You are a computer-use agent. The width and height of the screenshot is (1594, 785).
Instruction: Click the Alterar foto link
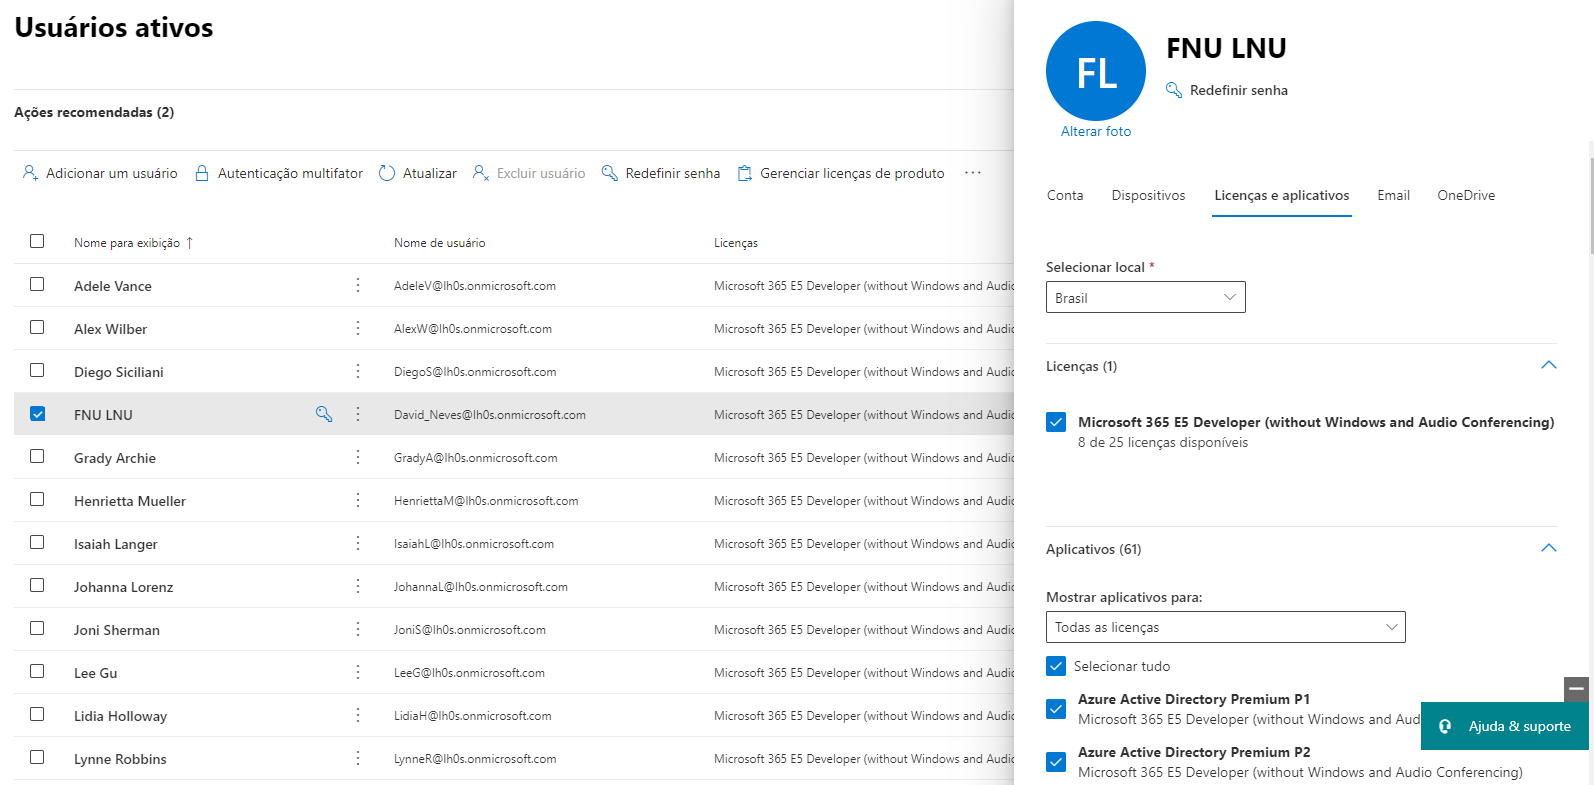click(x=1096, y=131)
